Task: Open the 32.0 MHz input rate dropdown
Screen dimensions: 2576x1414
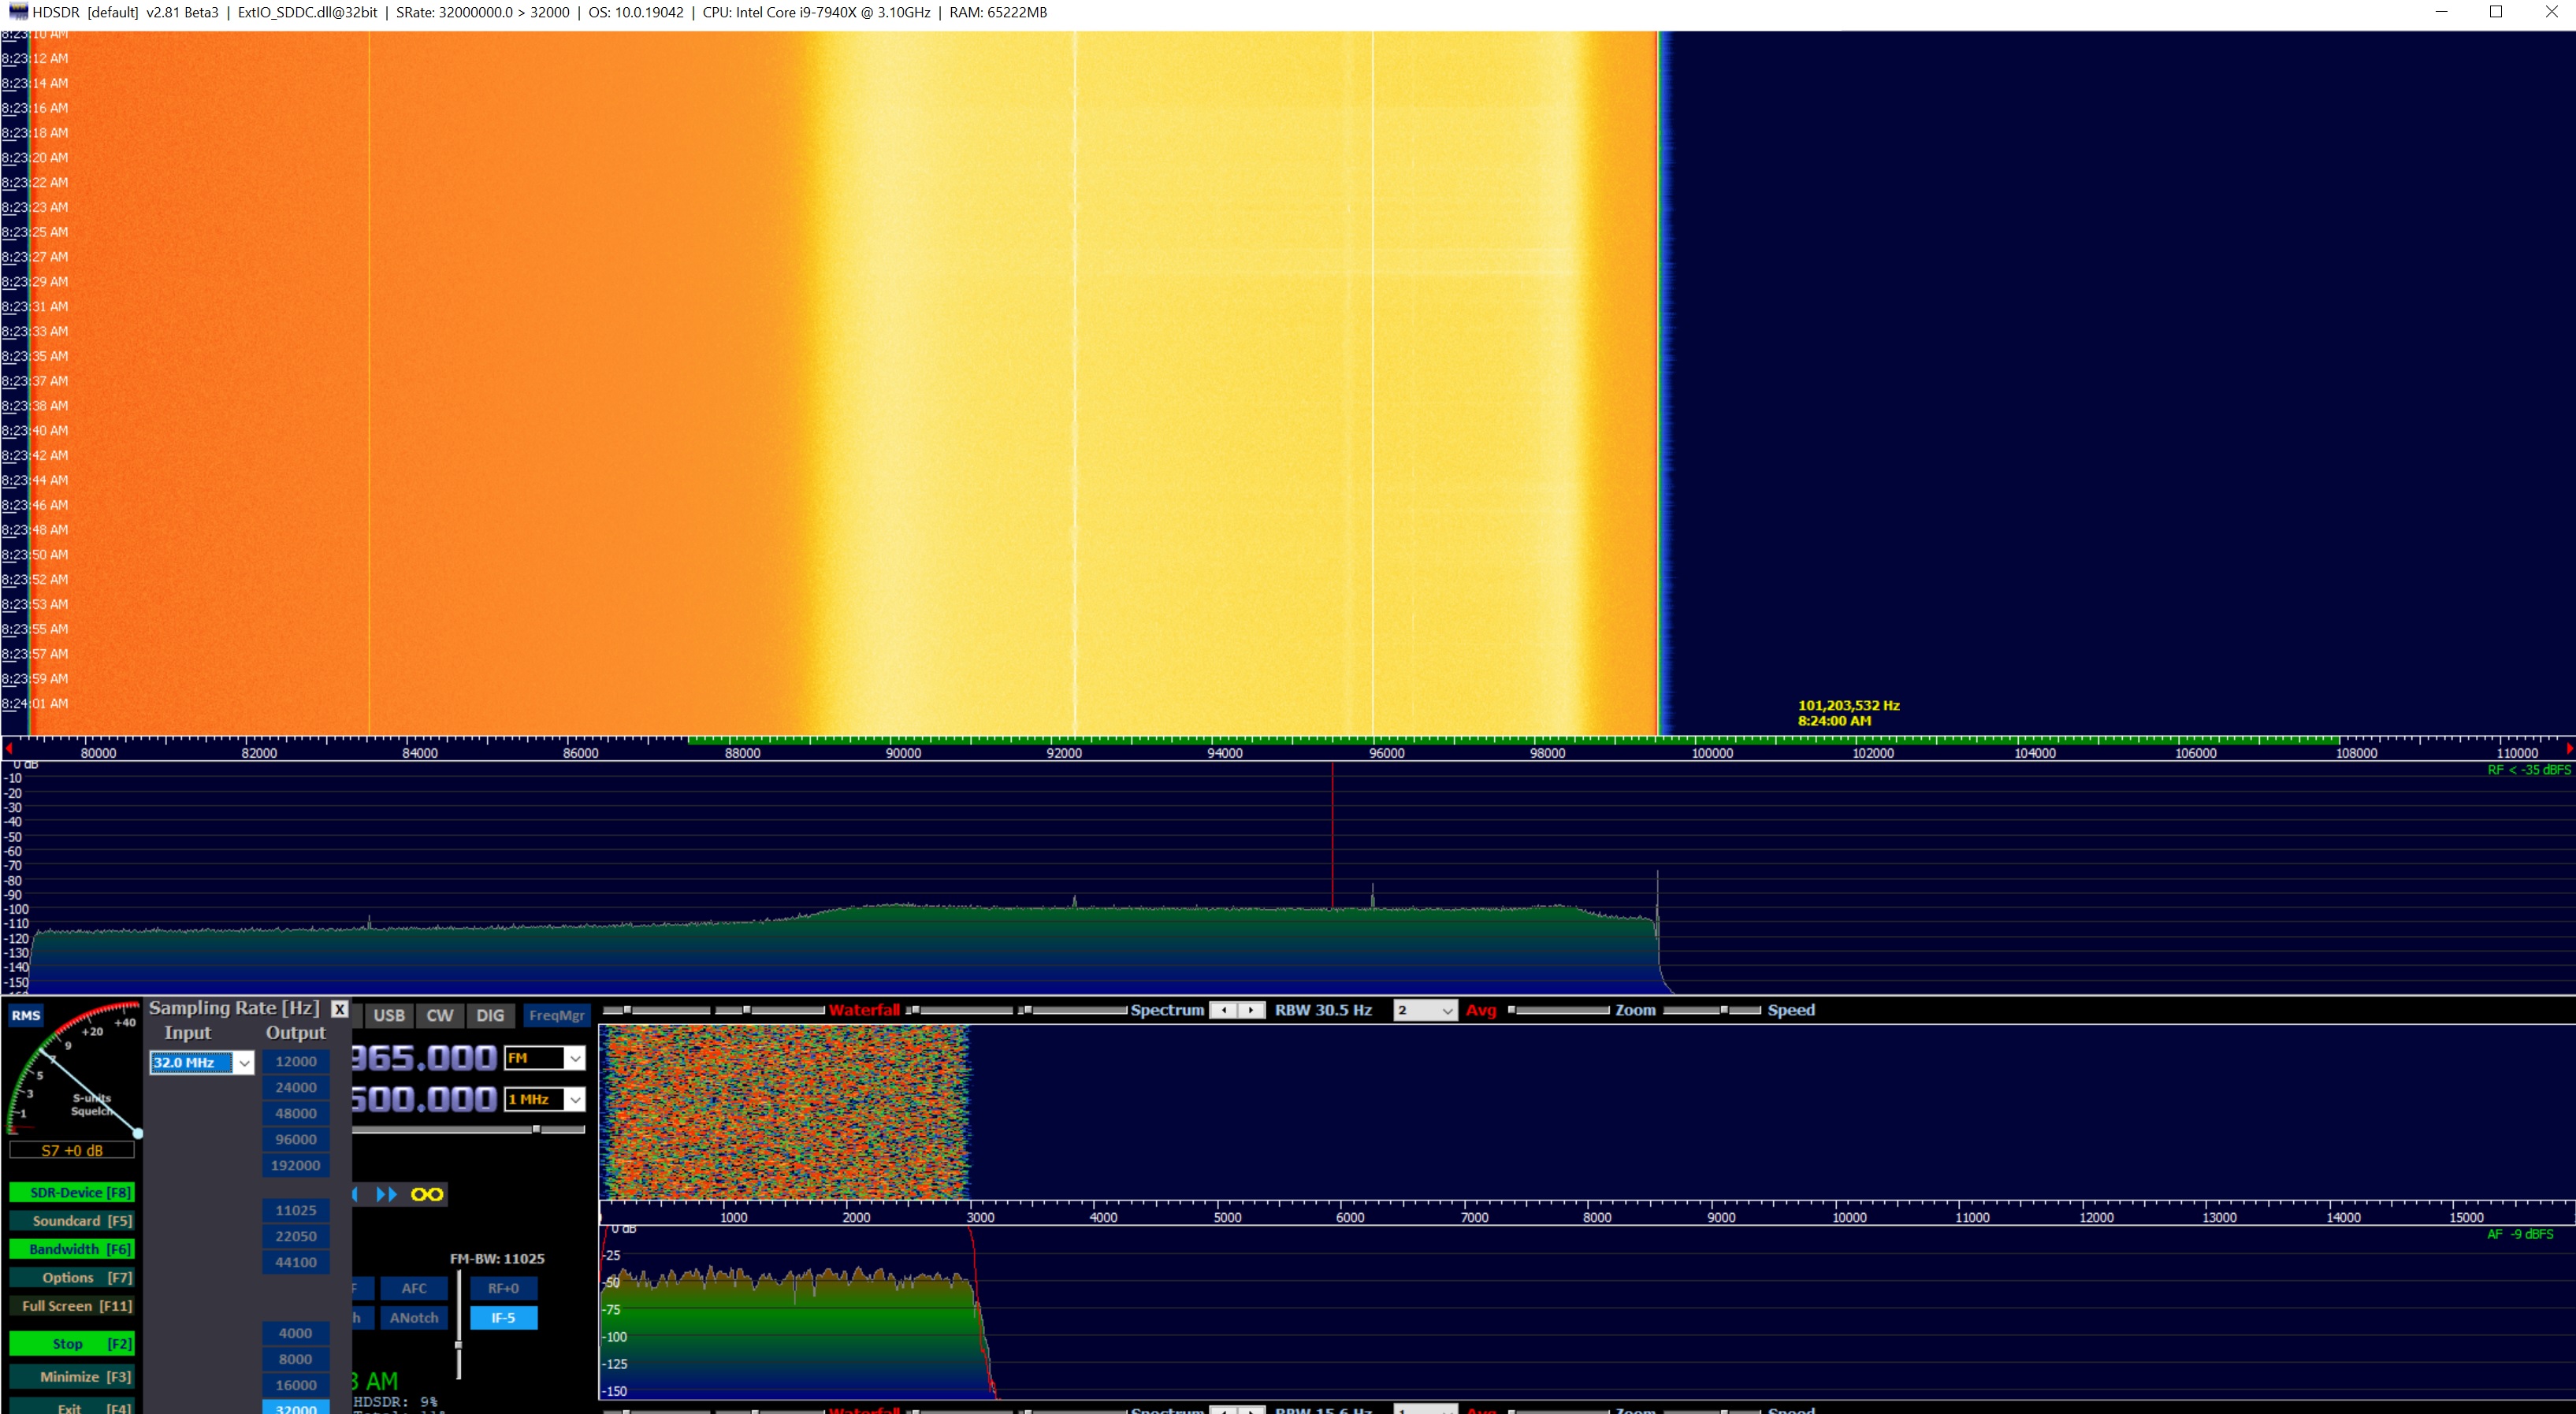Action: tap(244, 1062)
